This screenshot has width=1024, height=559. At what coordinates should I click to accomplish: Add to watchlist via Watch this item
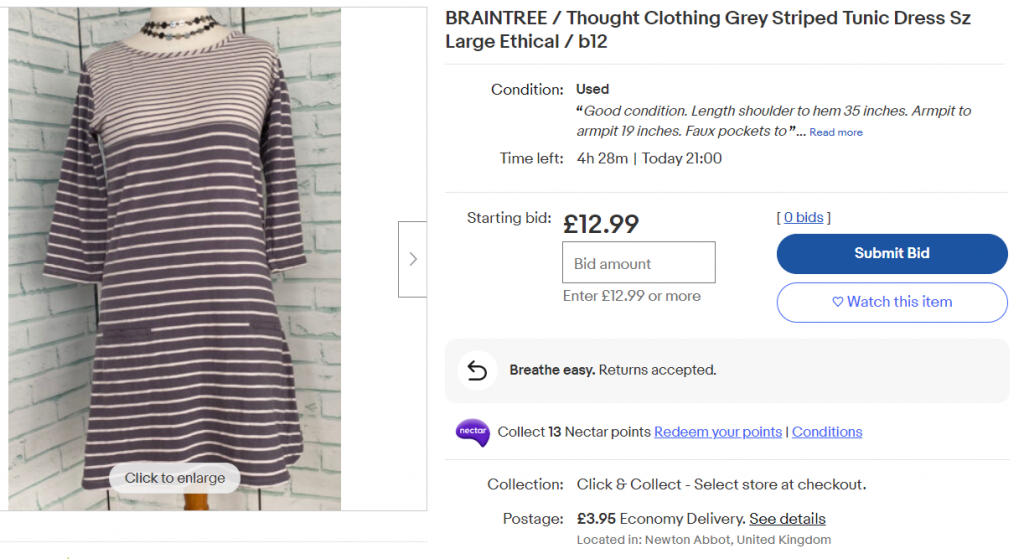click(892, 302)
